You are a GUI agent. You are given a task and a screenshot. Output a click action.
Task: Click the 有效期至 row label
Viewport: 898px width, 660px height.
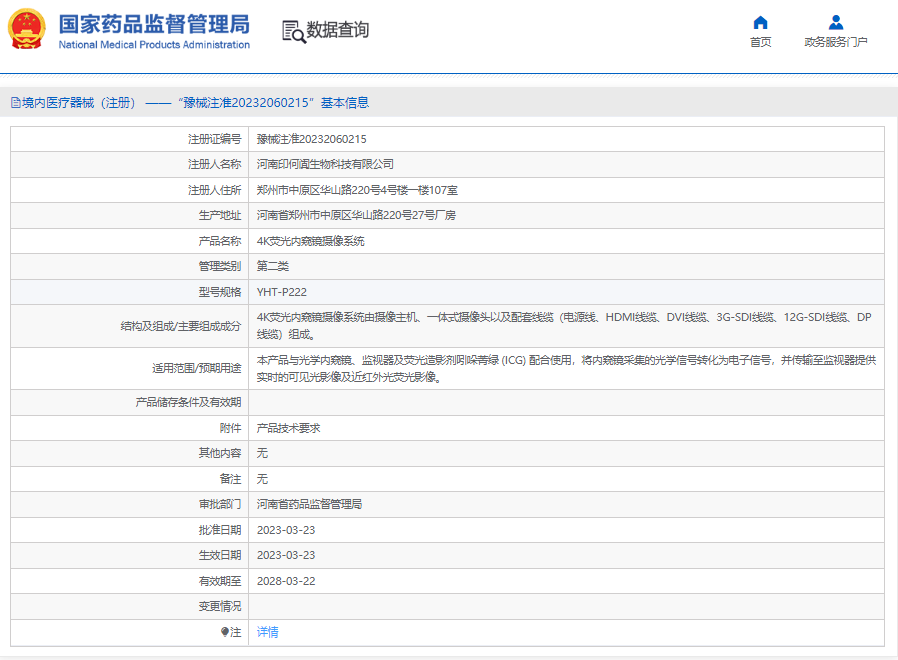tap(220, 581)
